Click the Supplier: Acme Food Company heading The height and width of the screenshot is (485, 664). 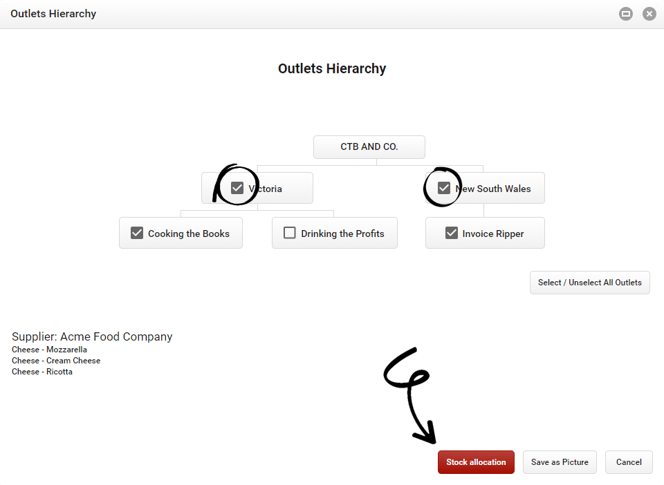click(92, 337)
